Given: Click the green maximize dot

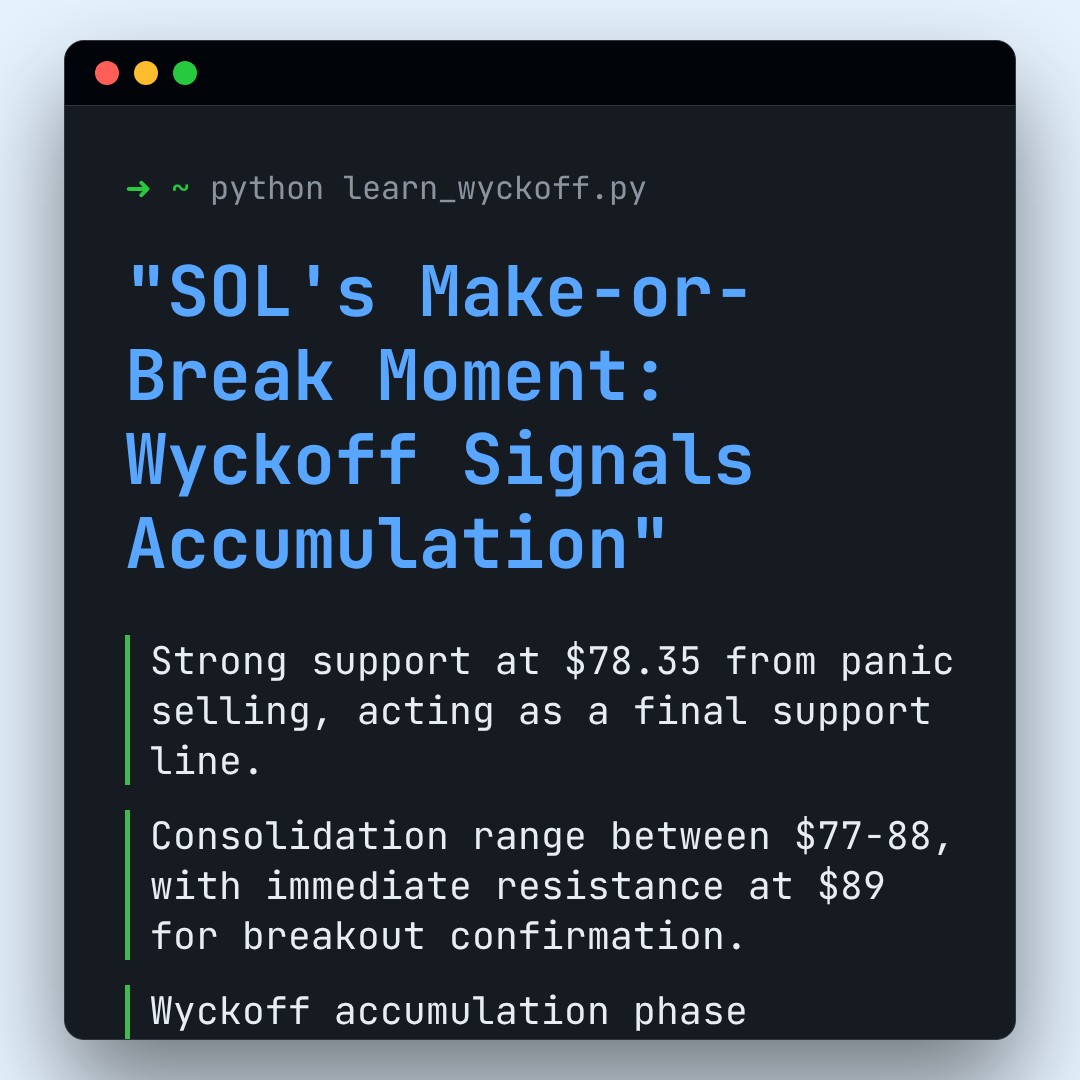Looking at the screenshot, I should point(185,73).
